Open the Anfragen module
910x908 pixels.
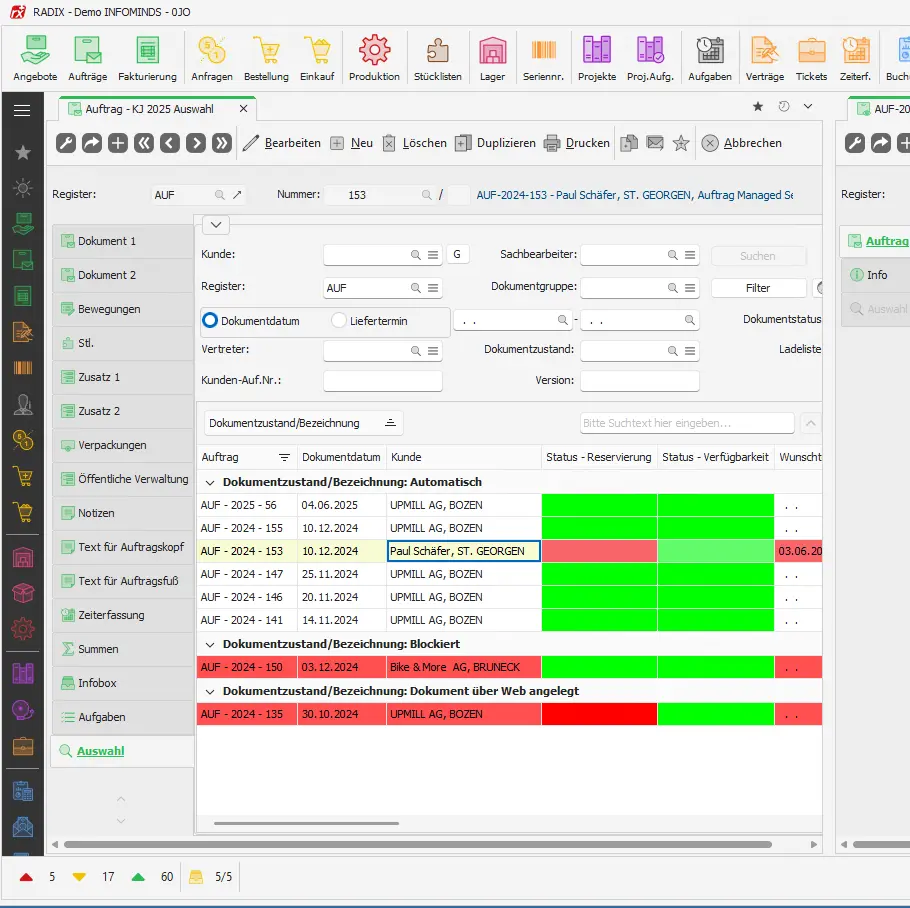(212, 58)
